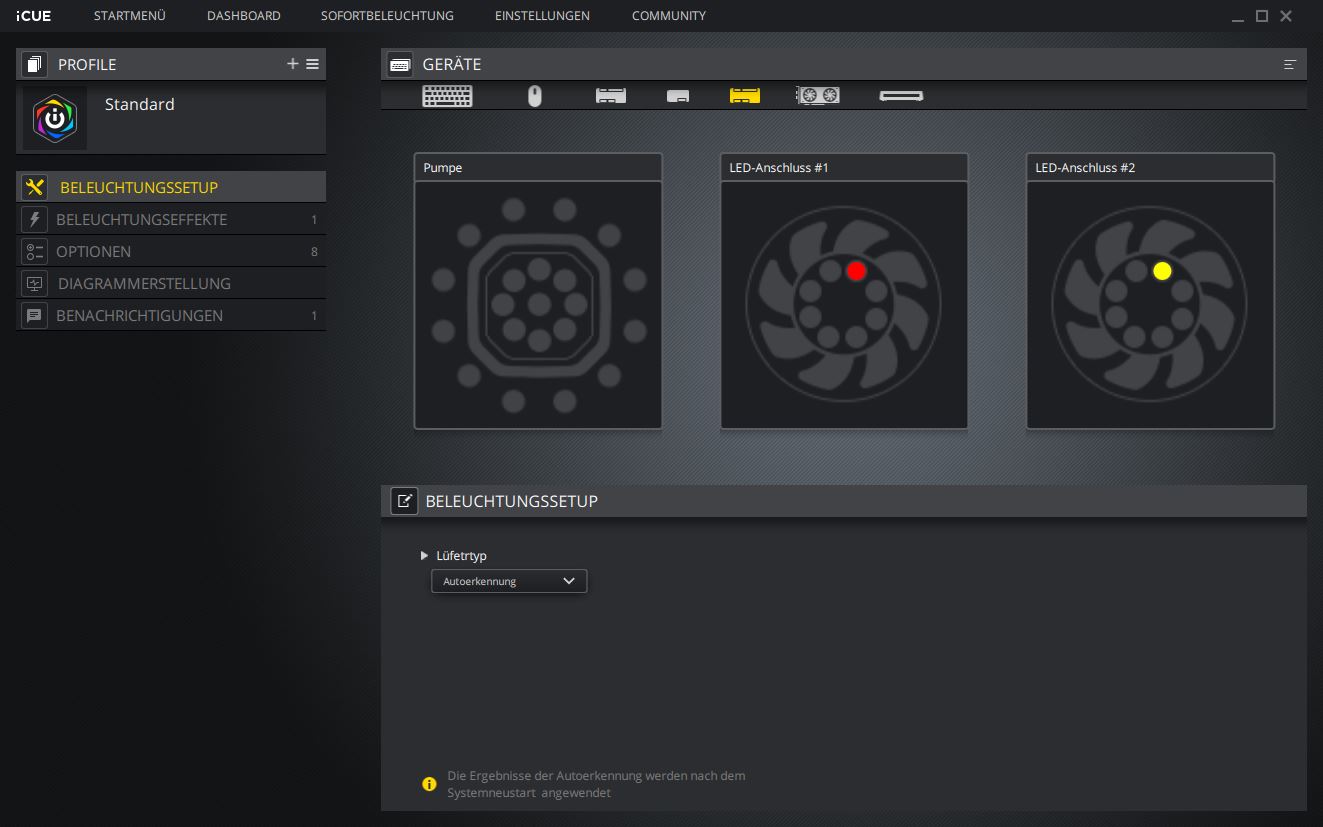1323x827 pixels.
Task: Open Diagrammerstellung in the sidebar
Action: 144,284
